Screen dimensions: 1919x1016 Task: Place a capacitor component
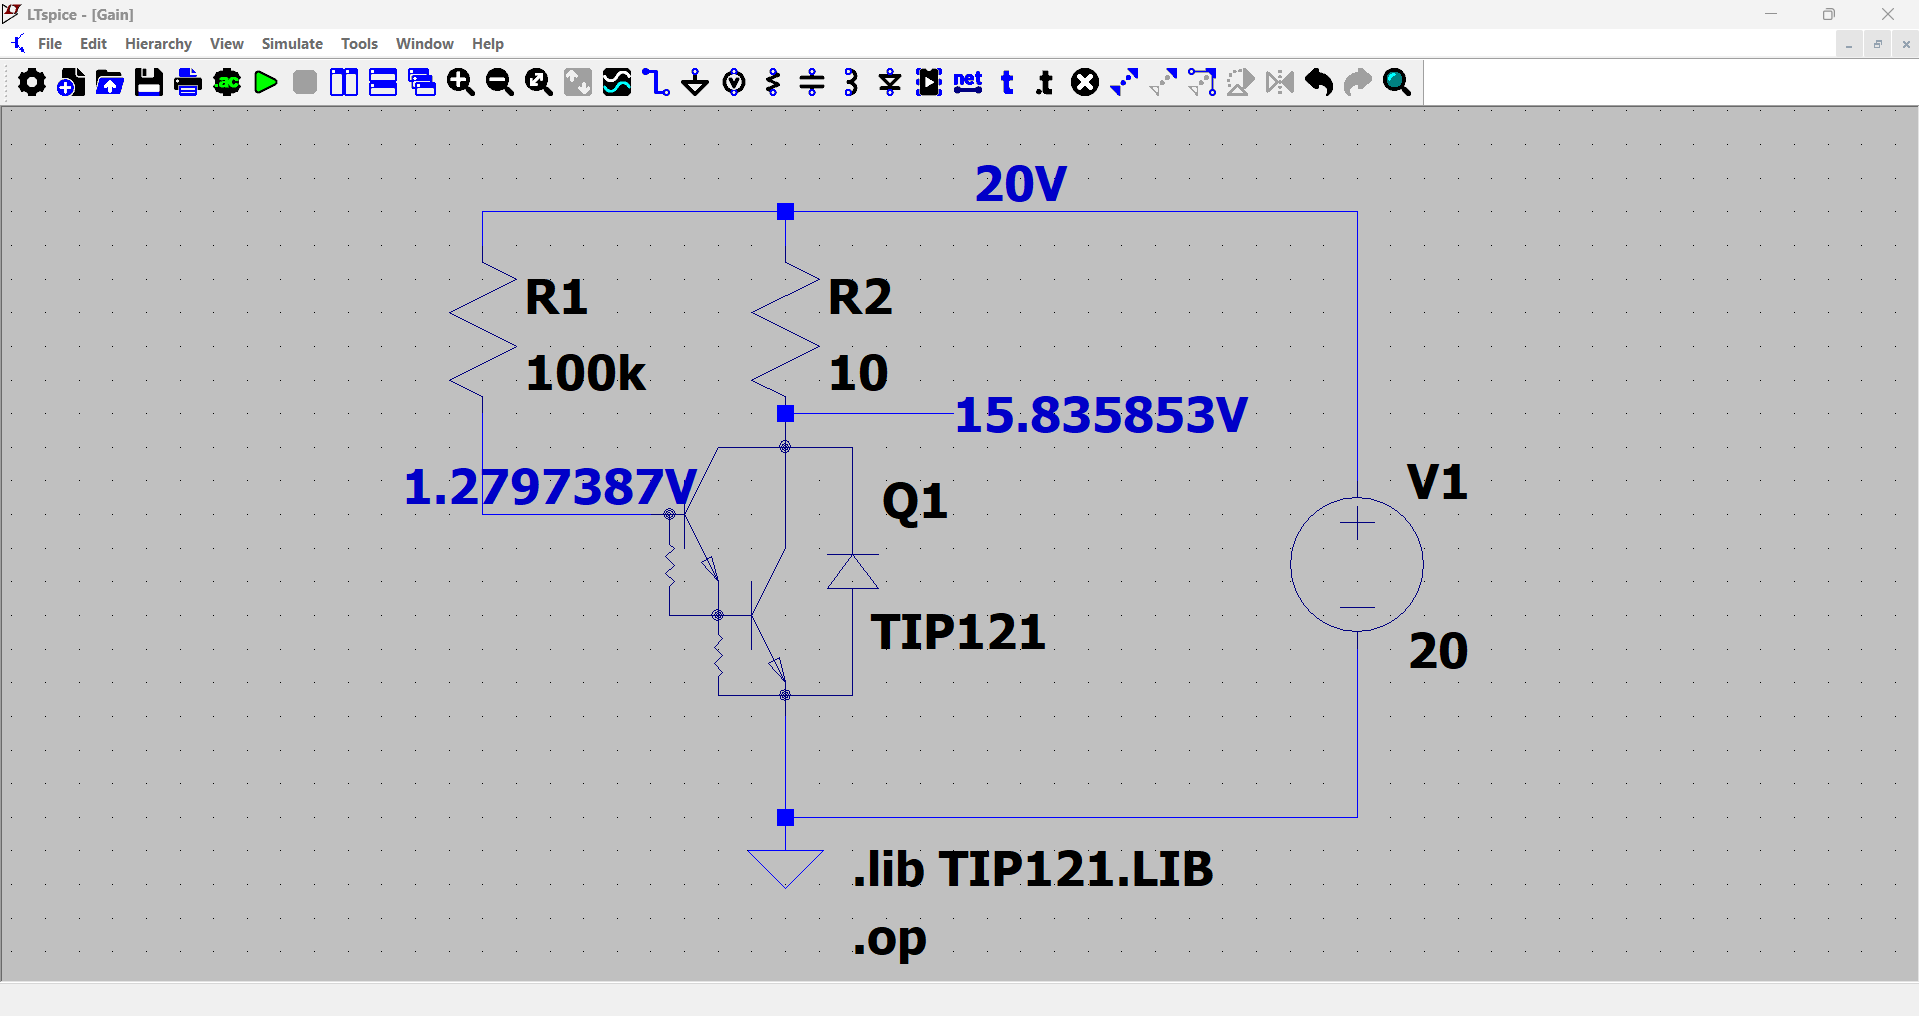812,82
